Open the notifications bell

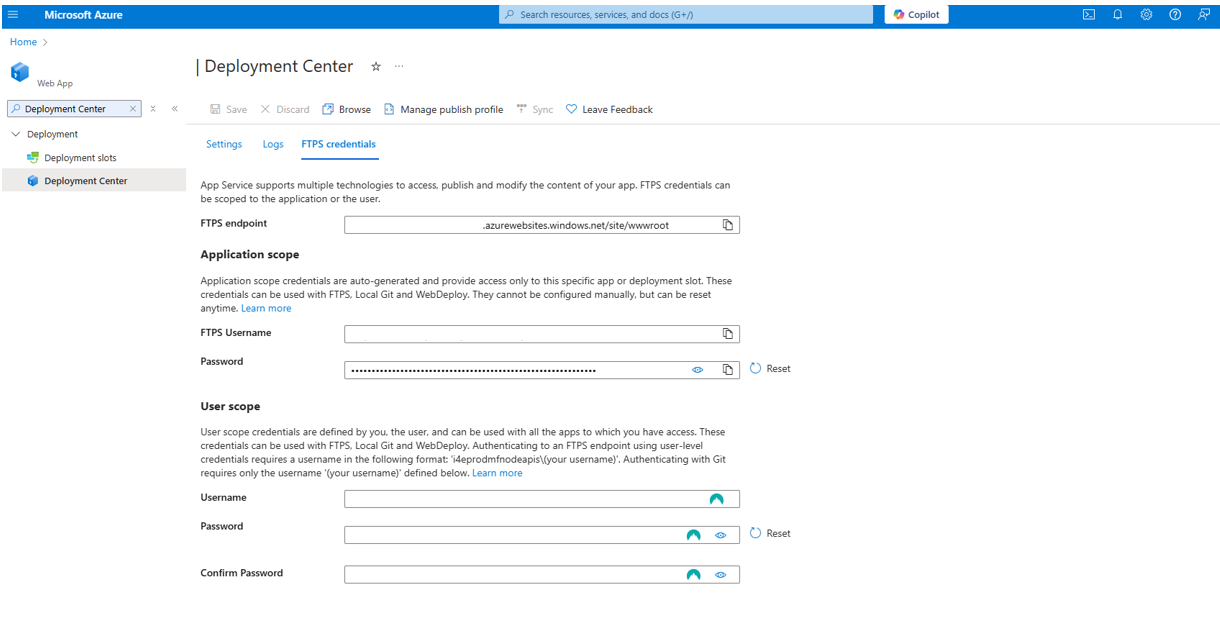click(1118, 15)
